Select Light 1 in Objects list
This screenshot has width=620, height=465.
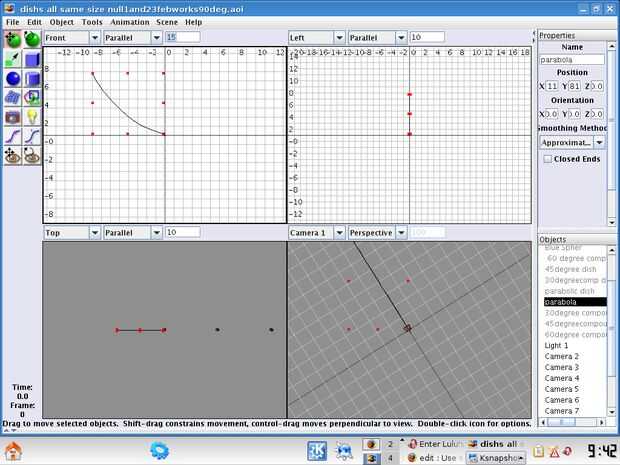pyautogui.click(x=556, y=345)
